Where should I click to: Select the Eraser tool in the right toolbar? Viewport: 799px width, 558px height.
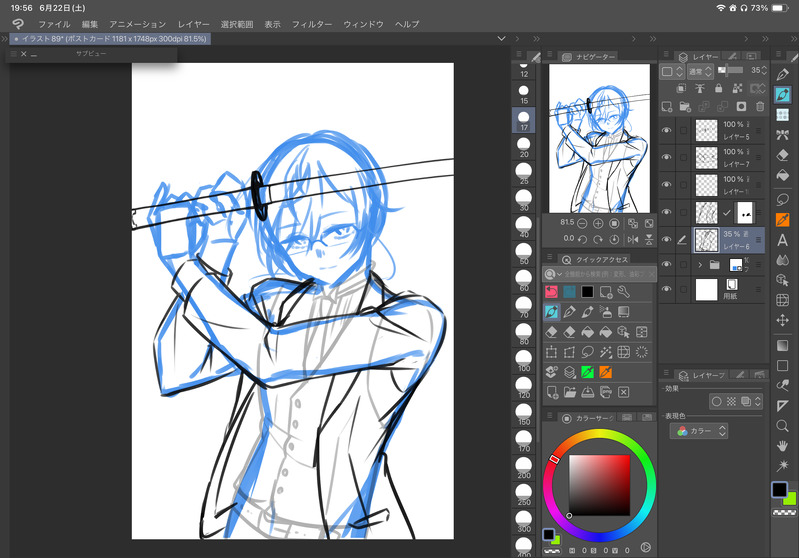point(783,155)
